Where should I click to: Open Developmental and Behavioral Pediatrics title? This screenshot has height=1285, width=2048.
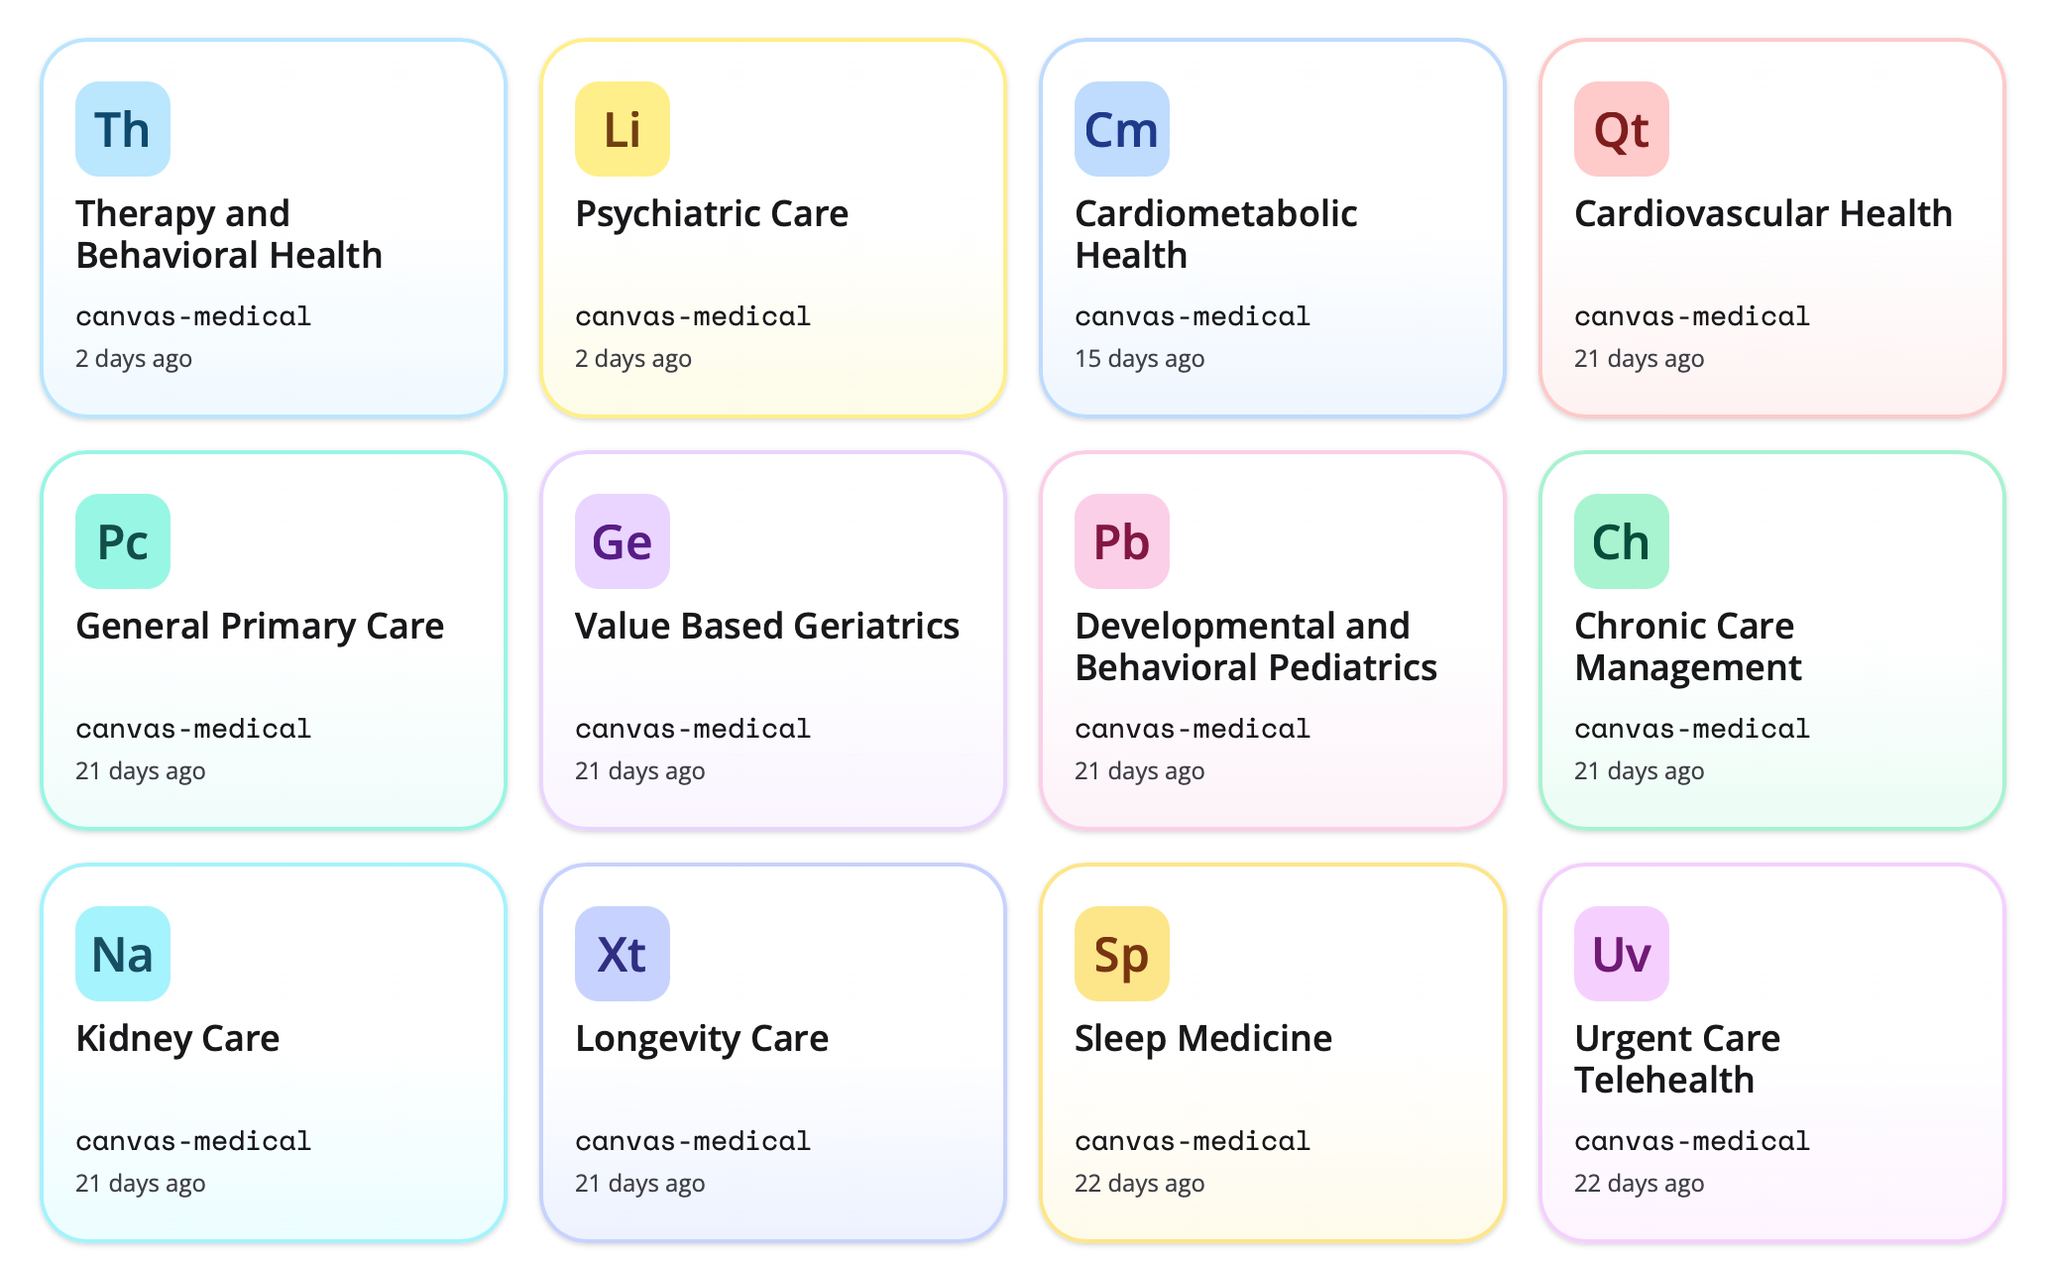click(1256, 646)
